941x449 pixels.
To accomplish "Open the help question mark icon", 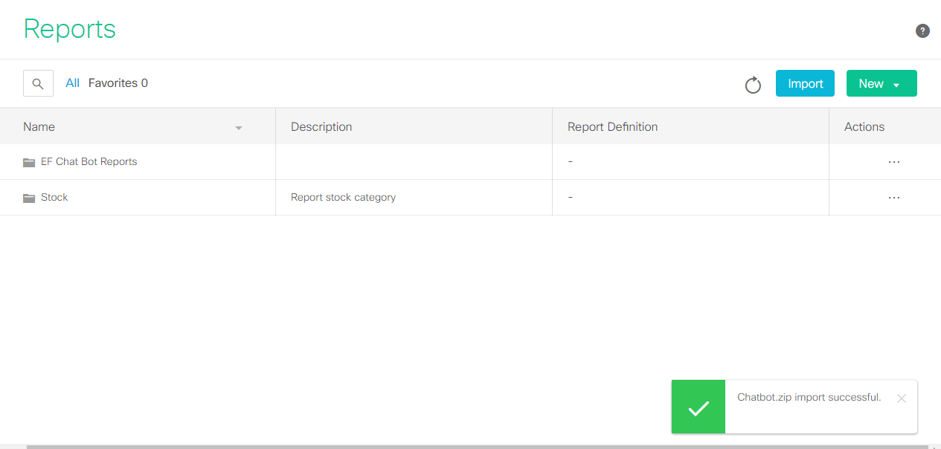I will pyautogui.click(x=922, y=31).
